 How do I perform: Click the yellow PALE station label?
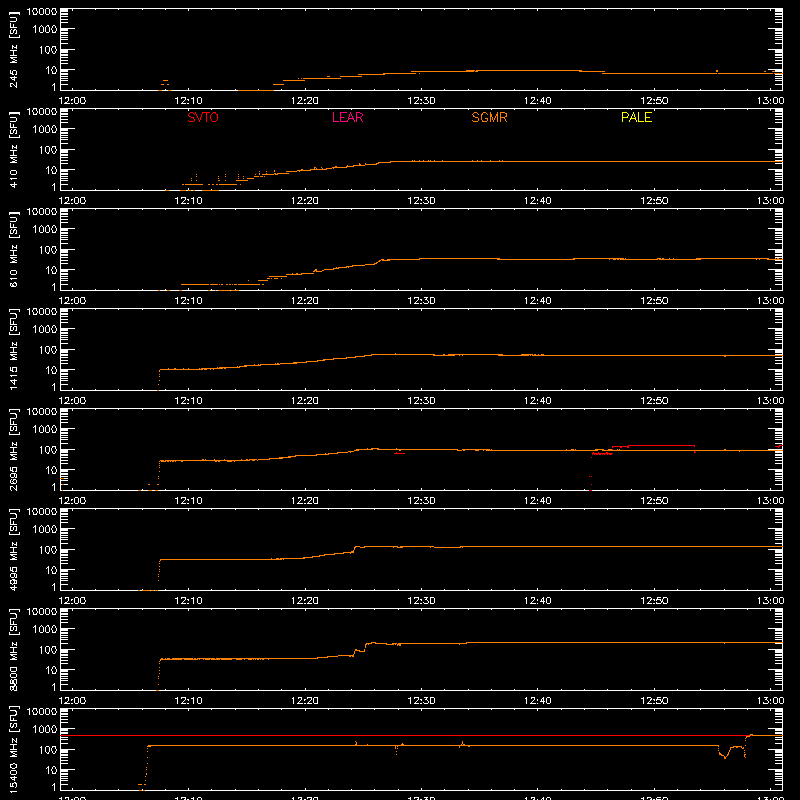point(636,117)
